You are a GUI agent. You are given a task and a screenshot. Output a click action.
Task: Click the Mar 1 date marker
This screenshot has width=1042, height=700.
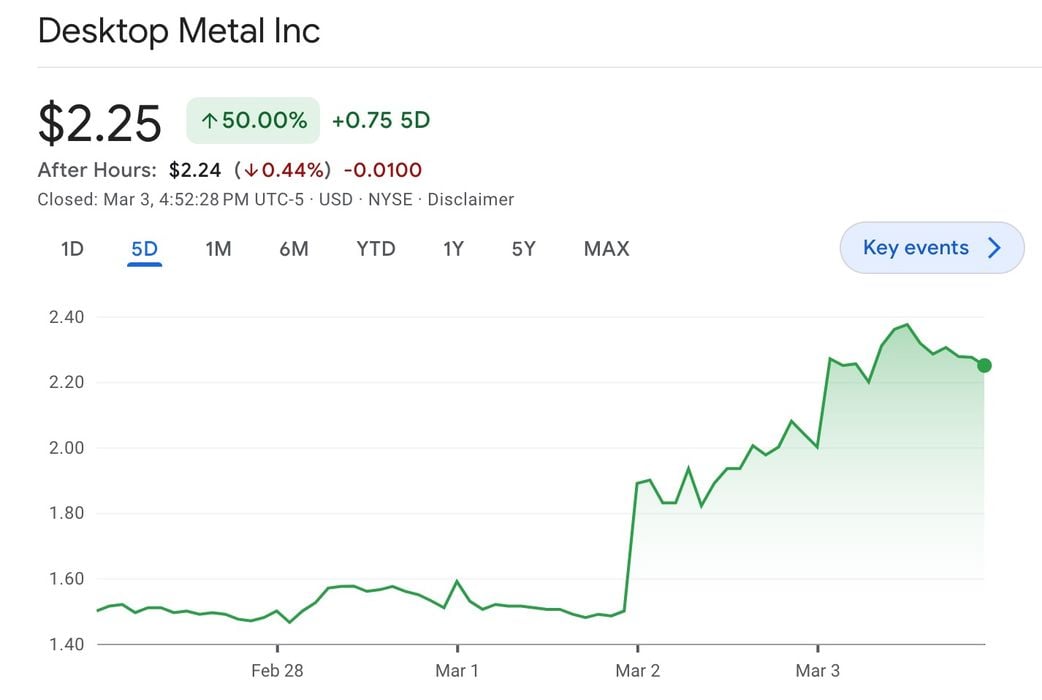pyautogui.click(x=457, y=670)
